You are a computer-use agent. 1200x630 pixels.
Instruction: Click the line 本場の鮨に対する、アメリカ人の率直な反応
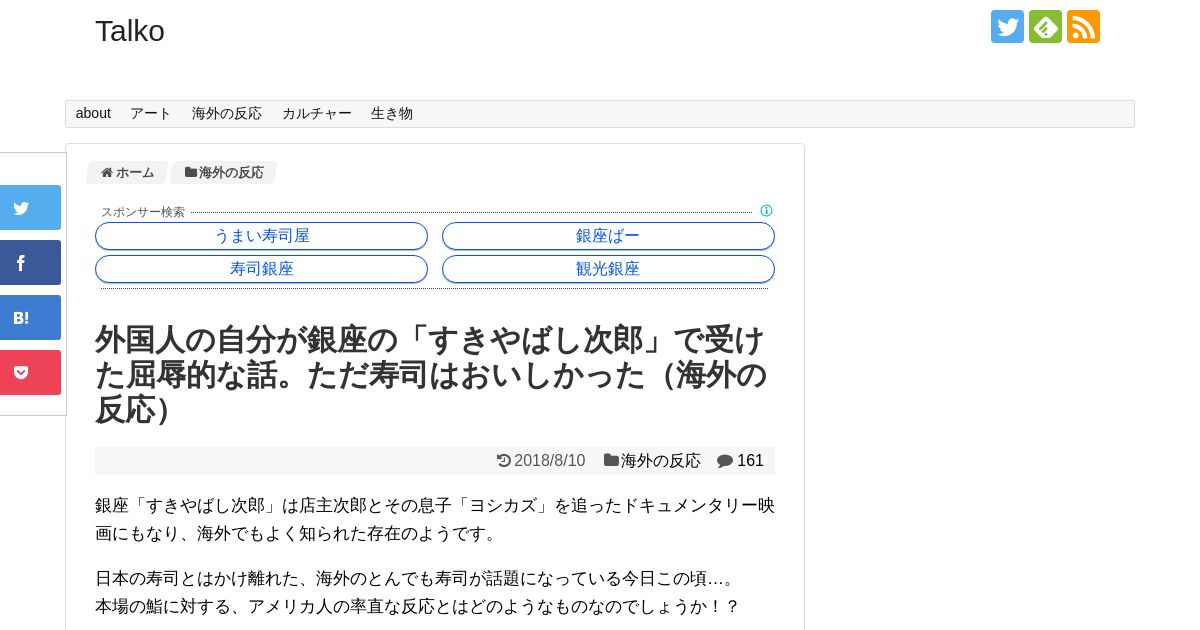click(417, 607)
